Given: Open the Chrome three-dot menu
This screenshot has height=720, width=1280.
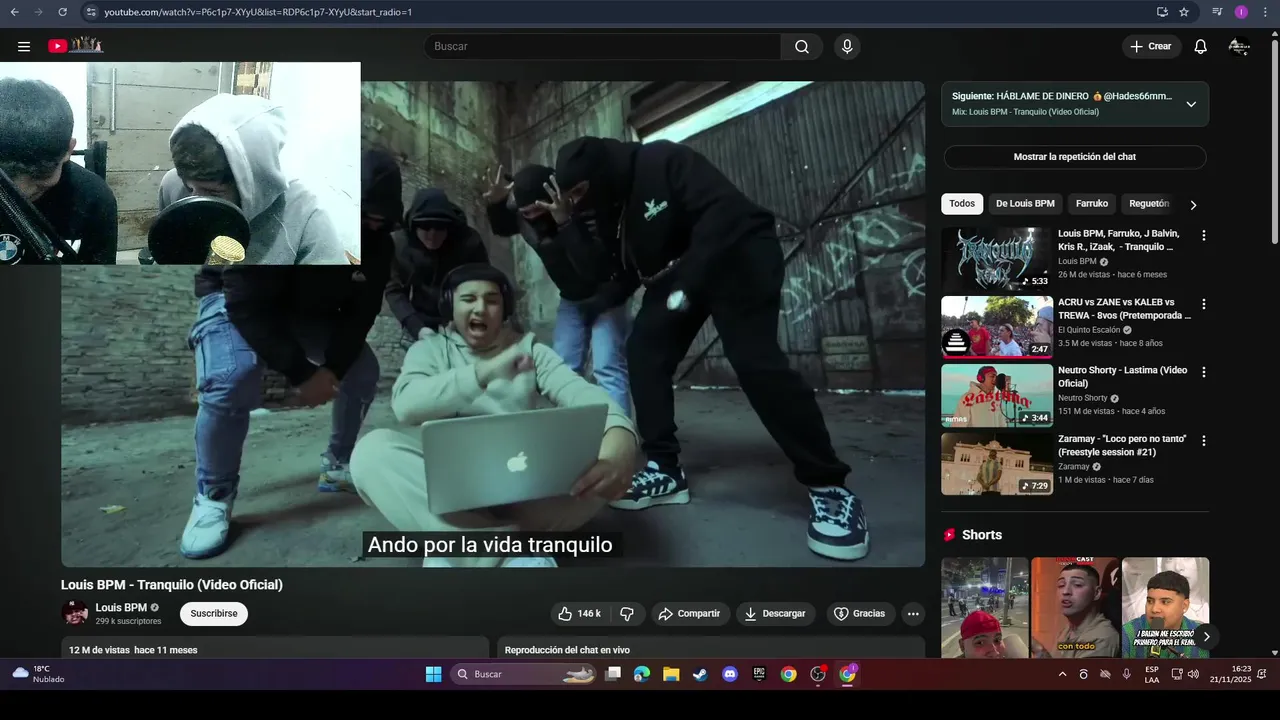Looking at the screenshot, I should coord(1264,12).
